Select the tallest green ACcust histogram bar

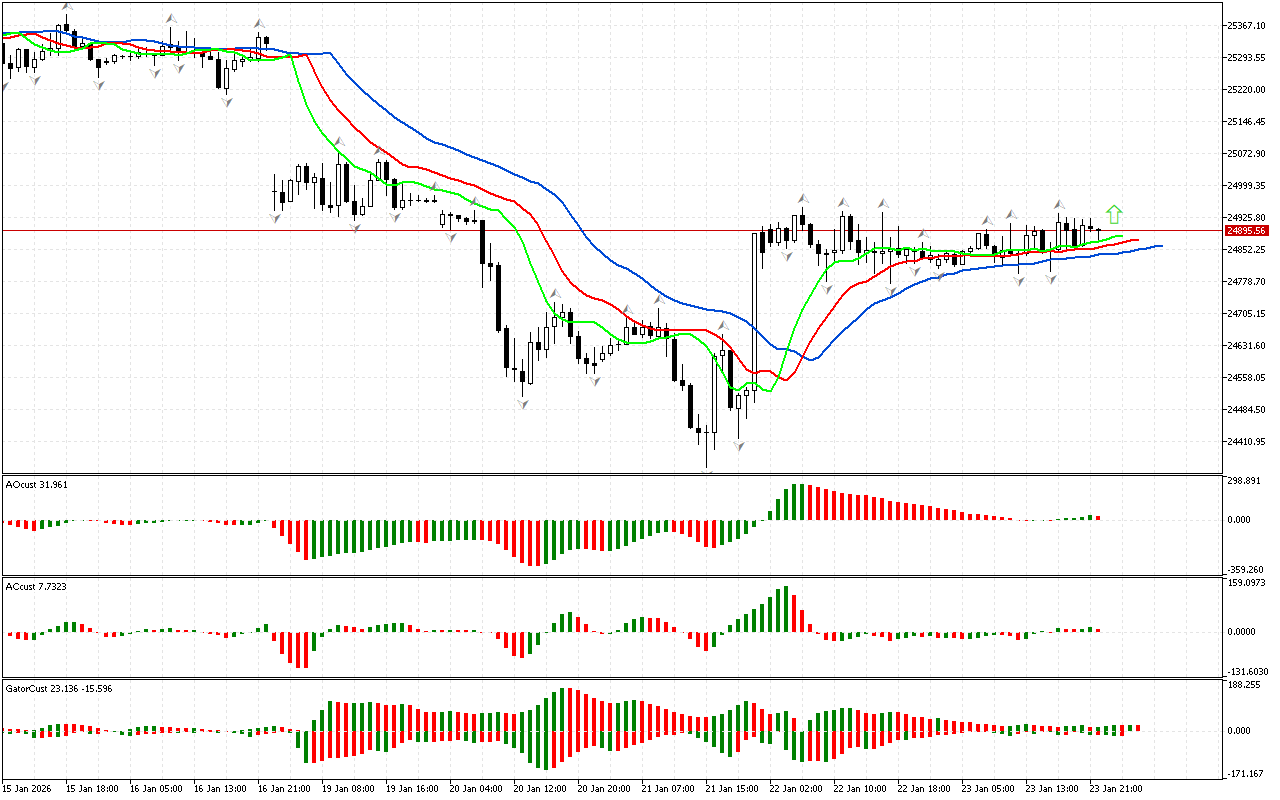coord(787,608)
